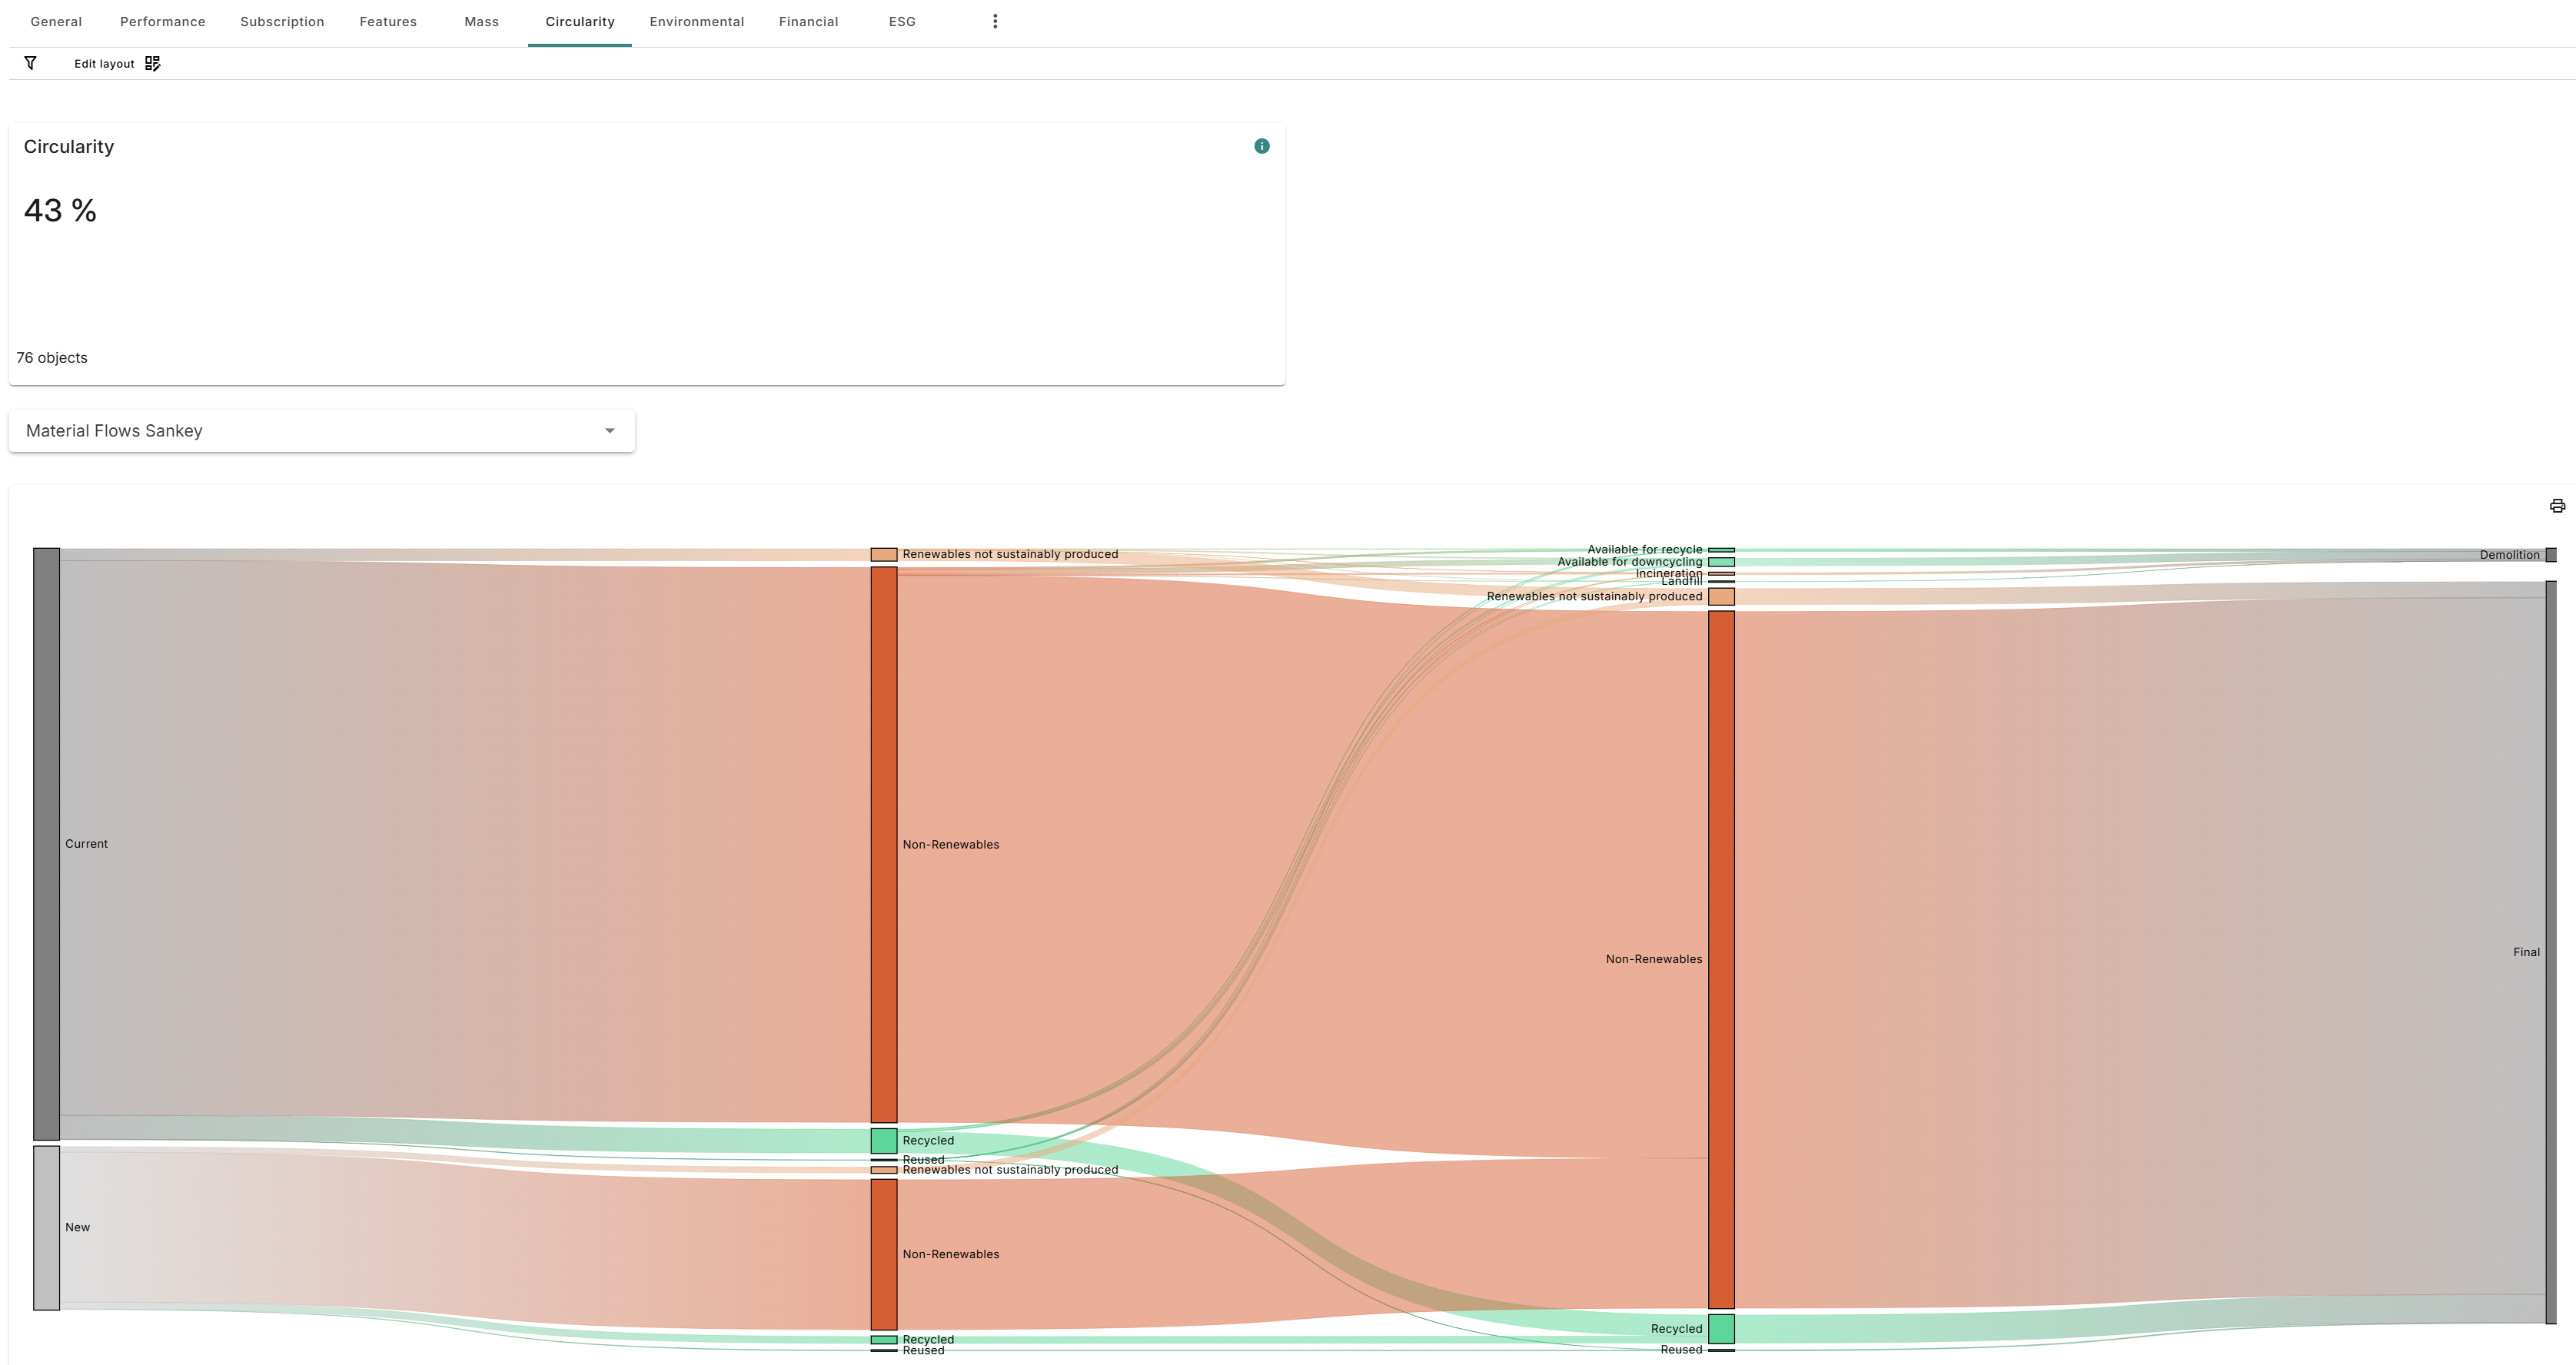The height and width of the screenshot is (1365, 2576).
Task: Switch to the Performance tab
Action: pos(163,21)
